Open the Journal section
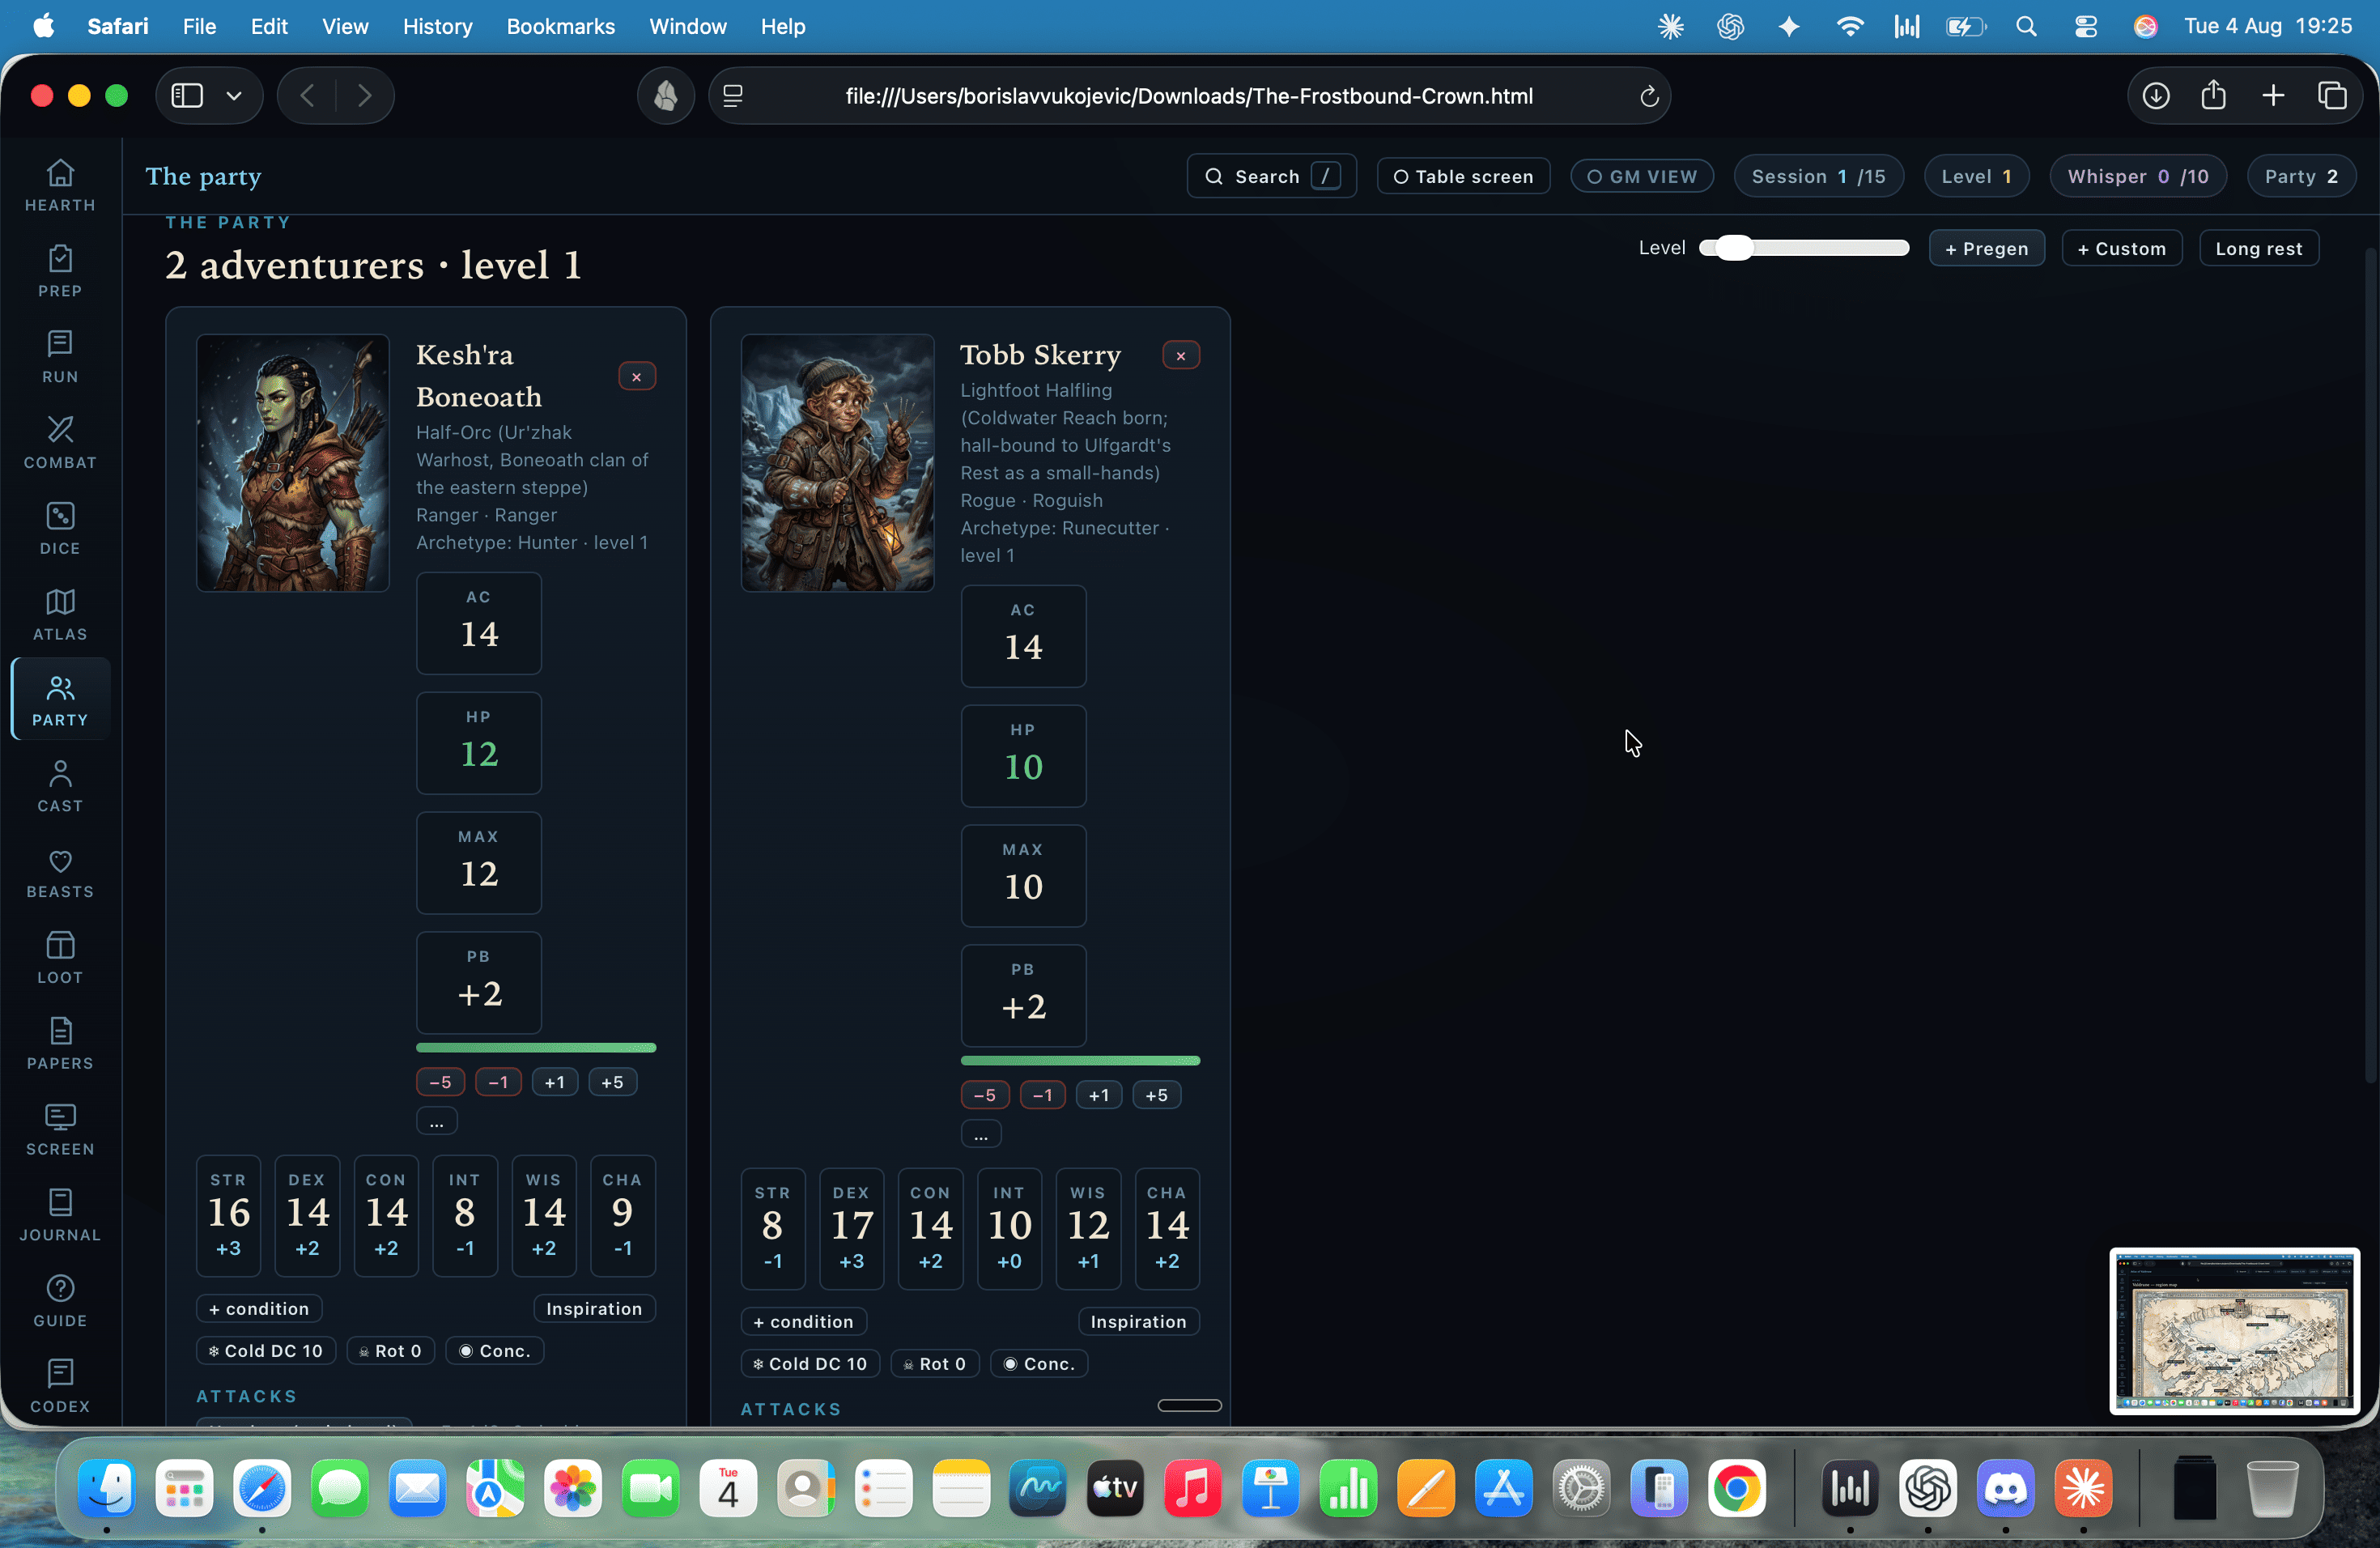 click(60, 1217)
